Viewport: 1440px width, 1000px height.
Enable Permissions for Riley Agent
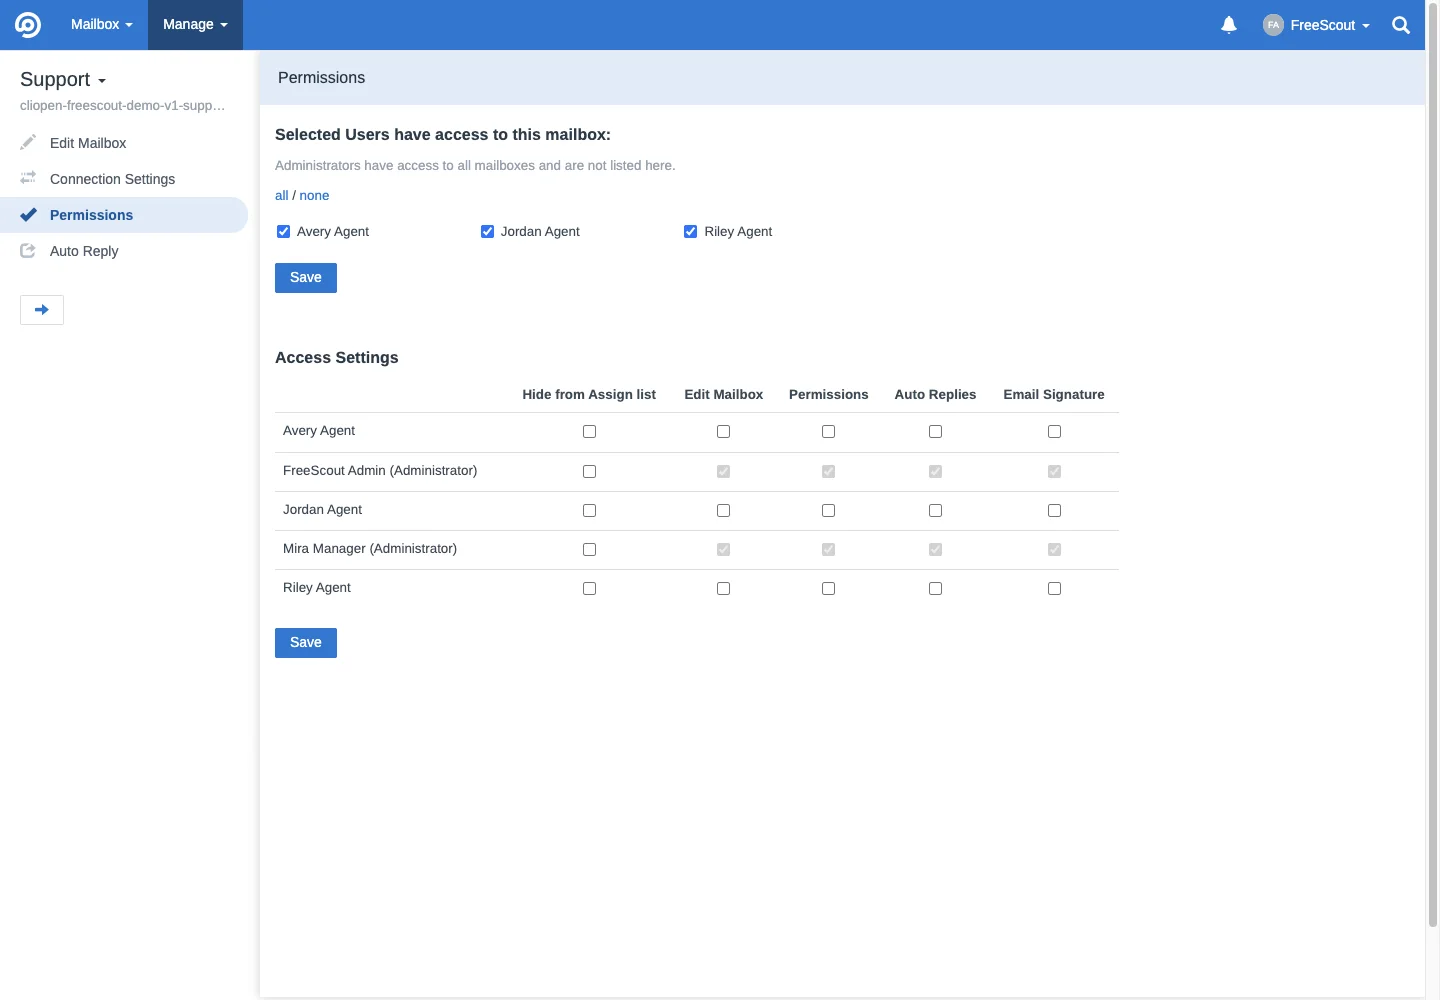click(828, 589)
